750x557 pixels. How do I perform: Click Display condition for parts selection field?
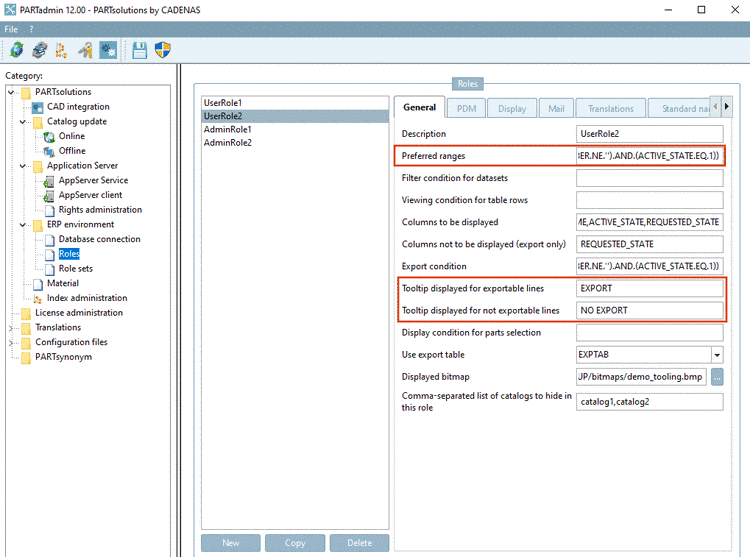click(650, 332)
